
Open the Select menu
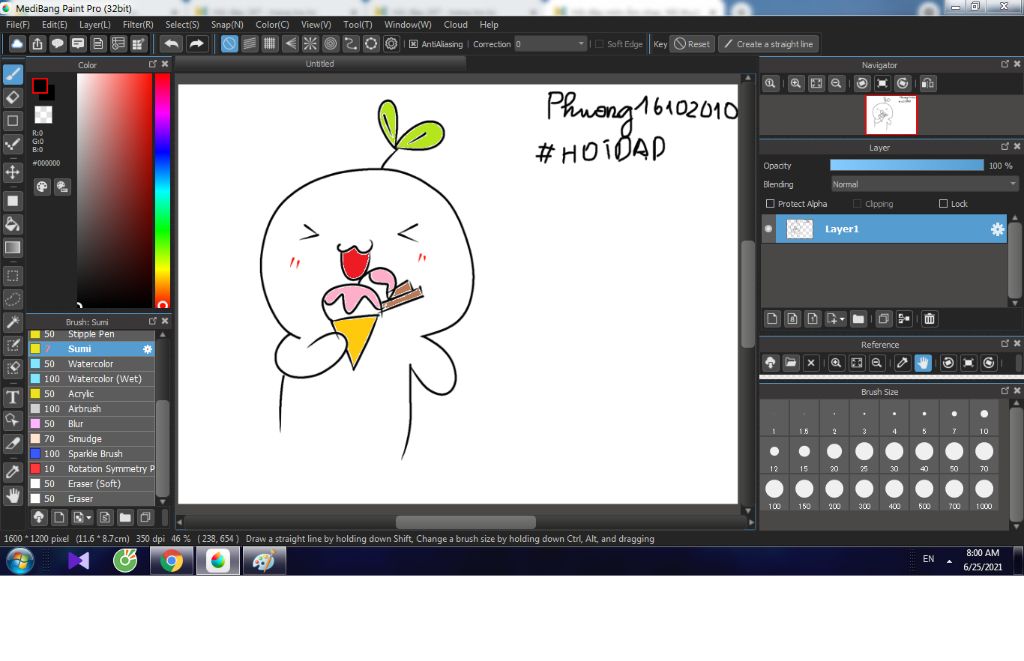coord(182,24)
